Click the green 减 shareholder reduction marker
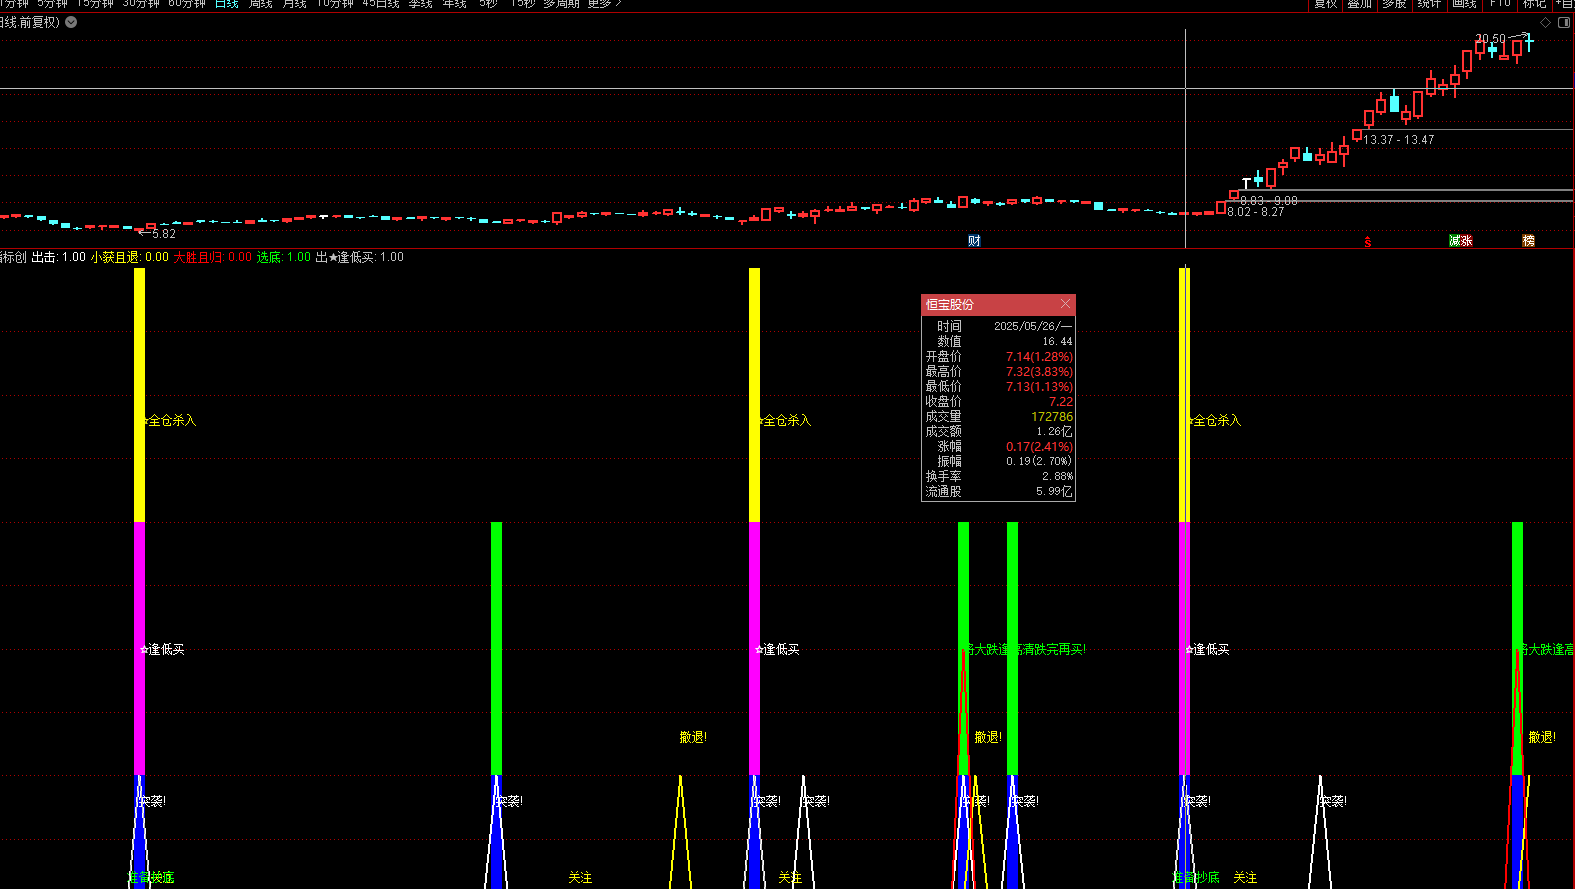1575x889 pixels. (1455, 241)
